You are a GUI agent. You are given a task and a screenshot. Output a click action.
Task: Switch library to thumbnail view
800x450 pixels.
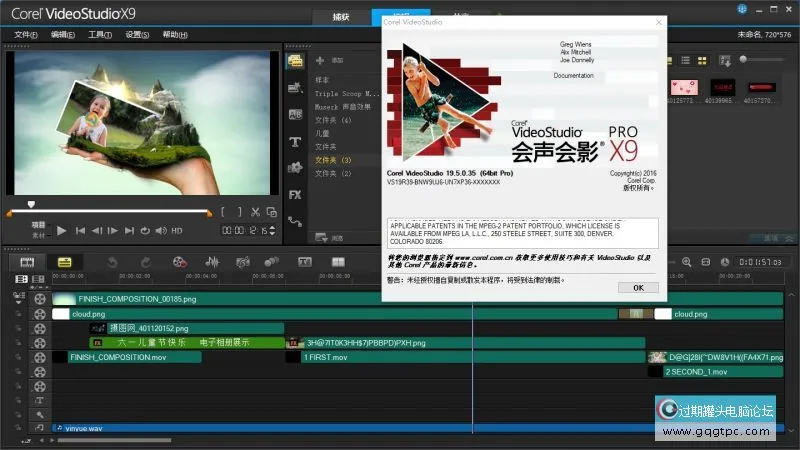702,61
